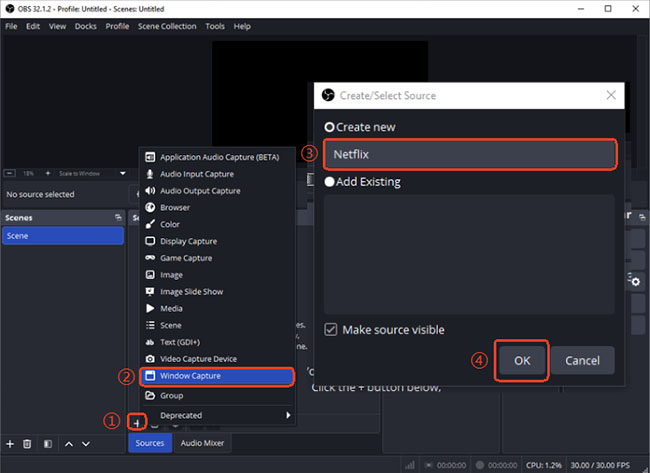Move scene down with down arrow

pos(86,444)
